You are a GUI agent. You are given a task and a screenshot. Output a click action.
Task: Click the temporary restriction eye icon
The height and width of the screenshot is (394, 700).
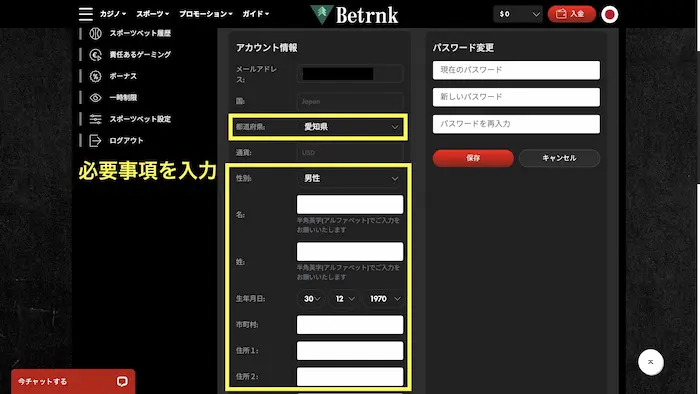click(x=95, y=98)
